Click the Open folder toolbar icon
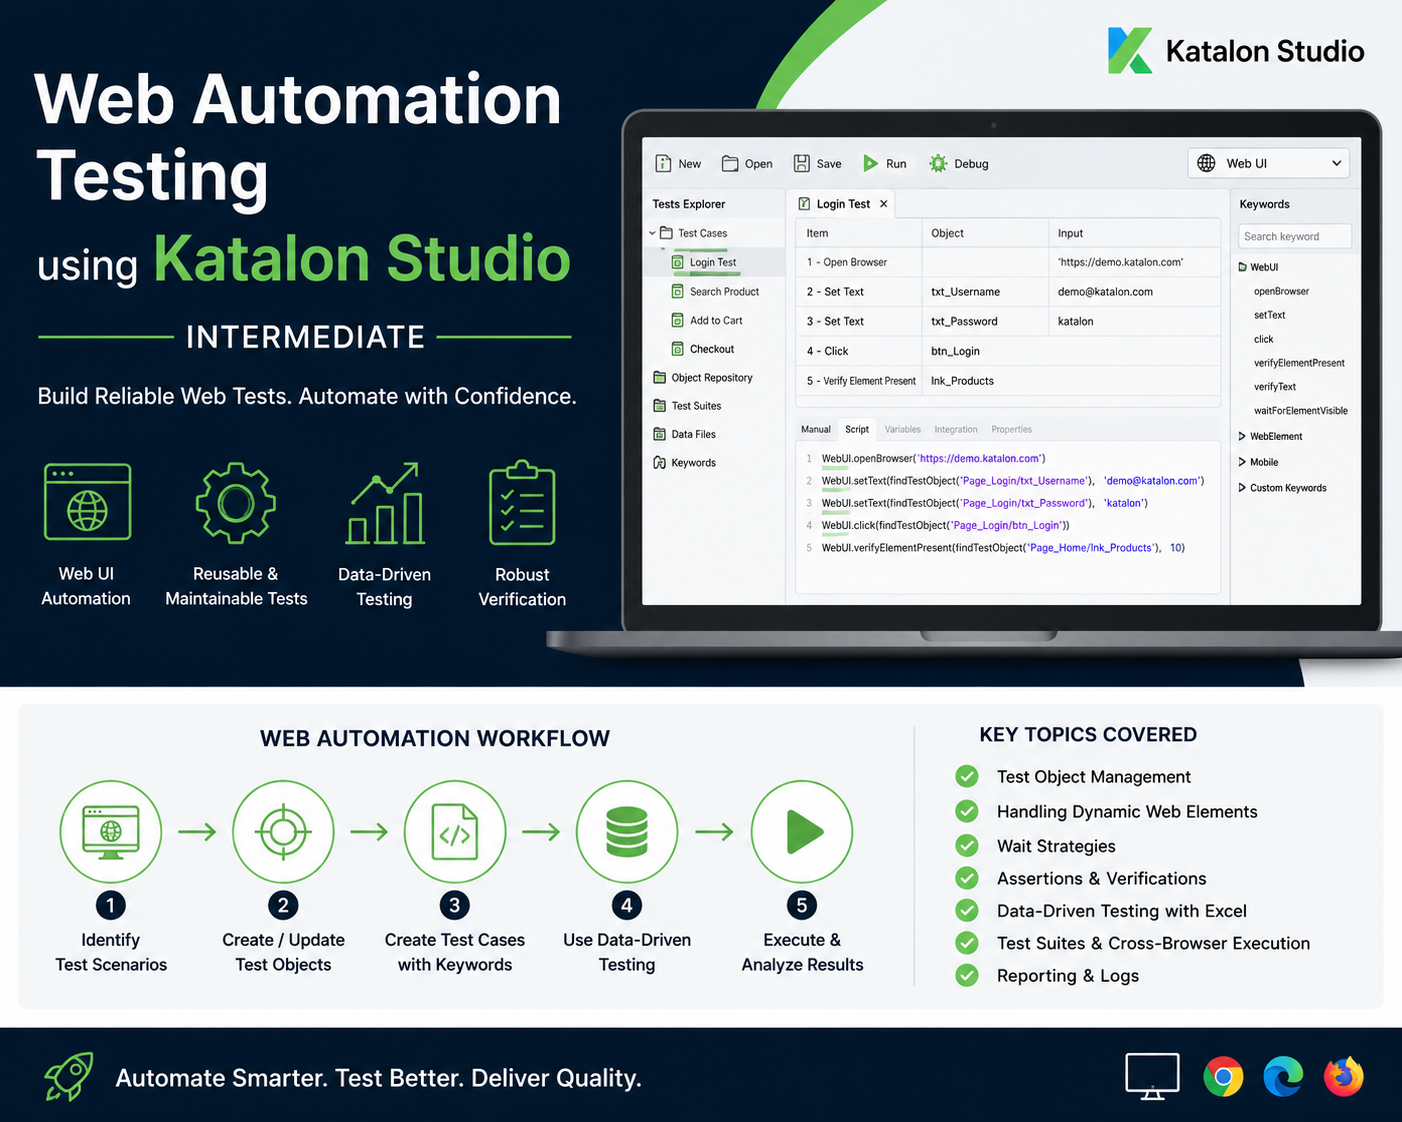 tap(730, 163)
